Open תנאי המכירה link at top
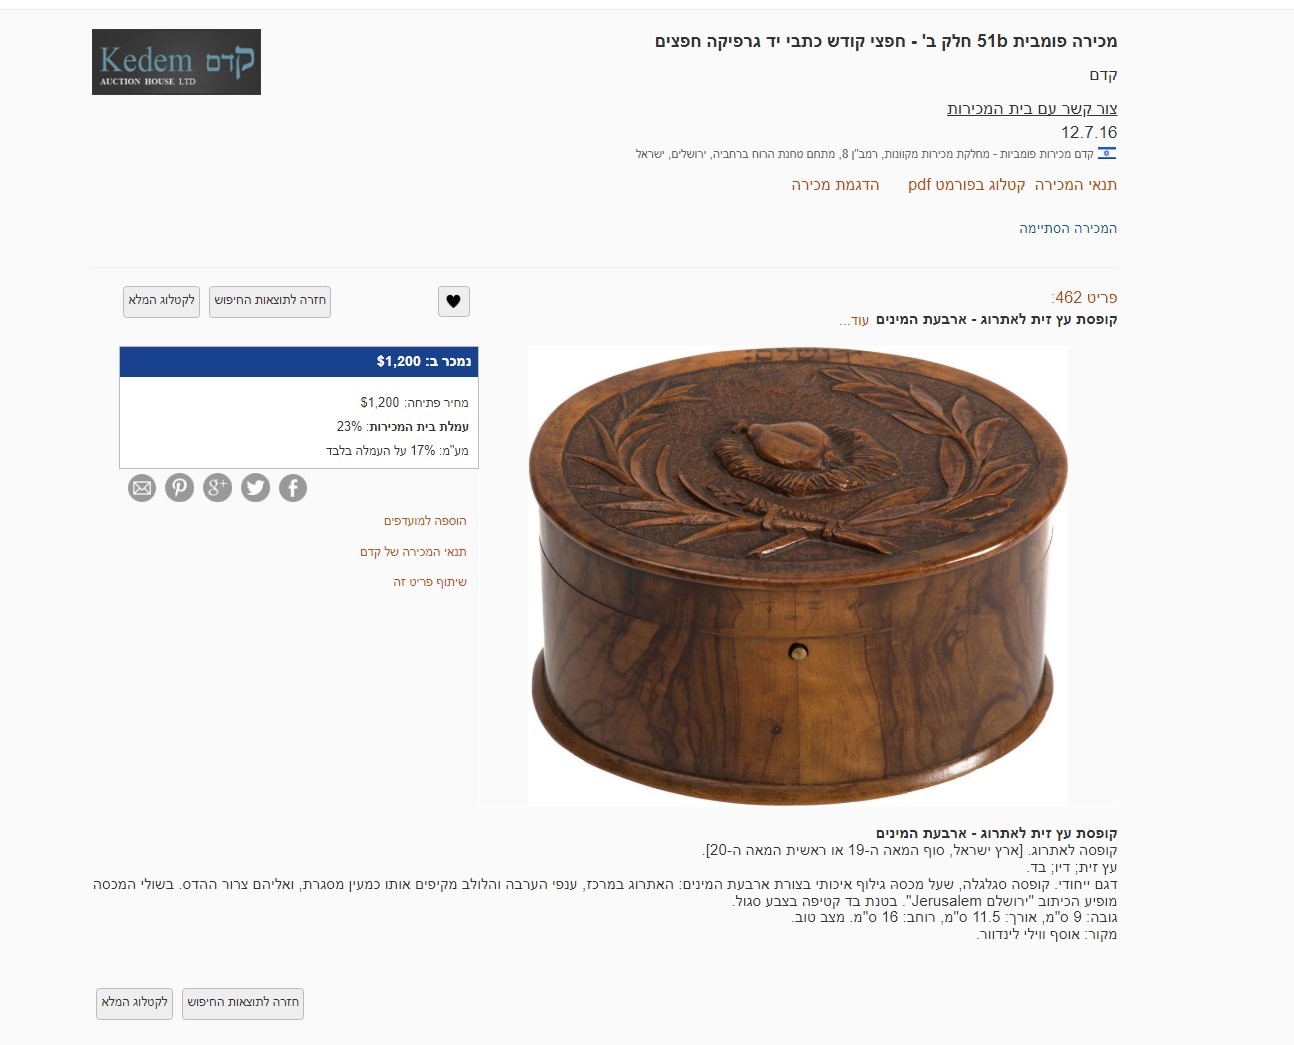 1076,185
